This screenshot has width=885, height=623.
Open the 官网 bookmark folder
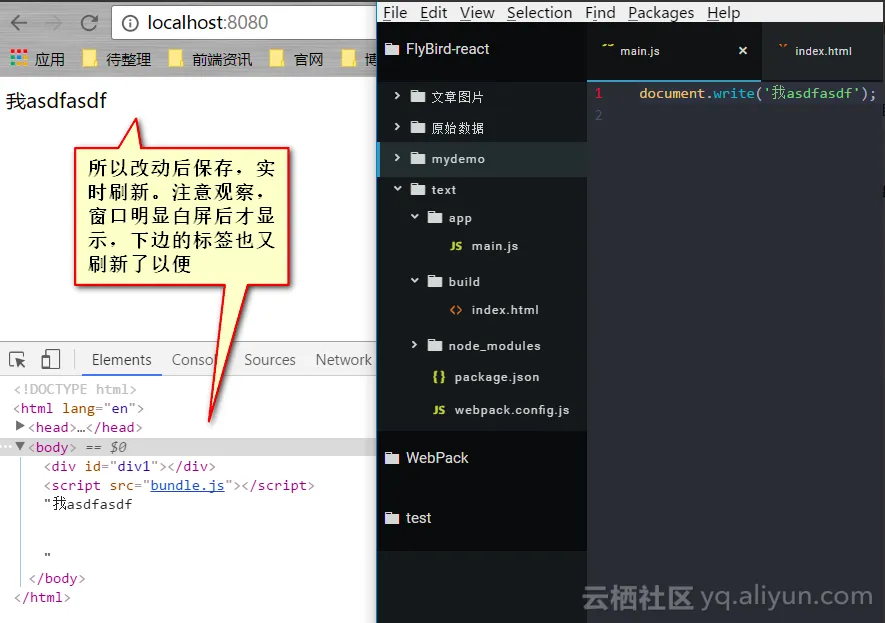[x=296, y=59]
